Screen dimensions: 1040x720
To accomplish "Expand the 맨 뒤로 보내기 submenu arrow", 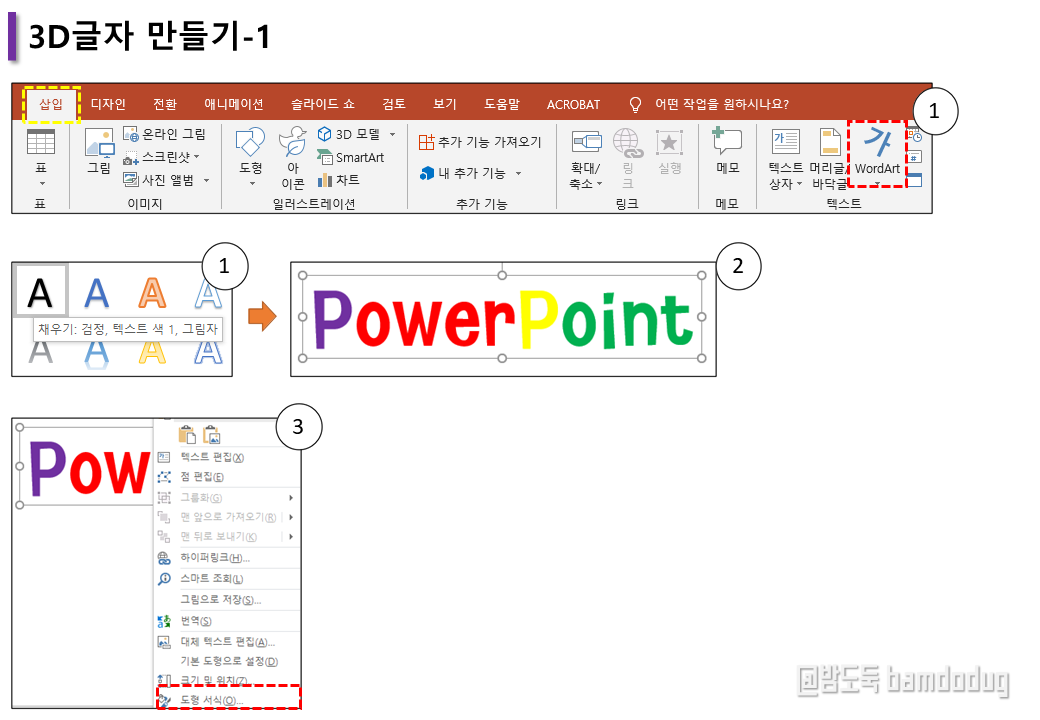I will coord(291,536).
